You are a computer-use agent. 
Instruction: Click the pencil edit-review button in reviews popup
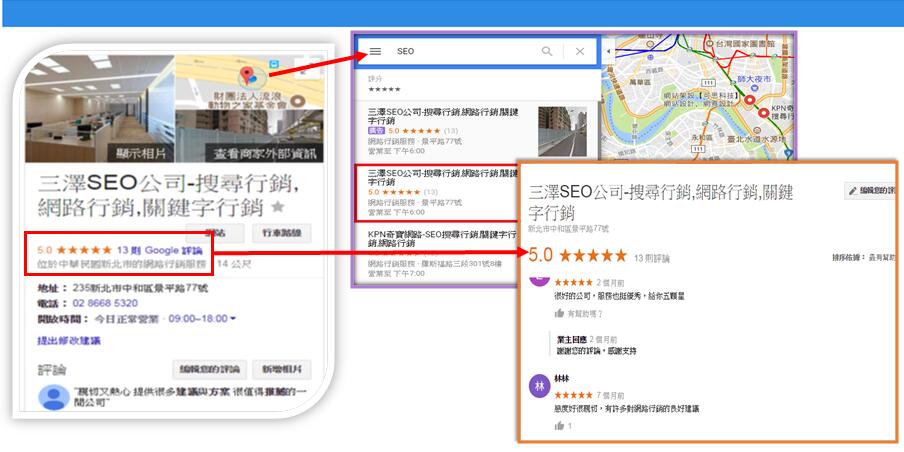tap(871, 190)
